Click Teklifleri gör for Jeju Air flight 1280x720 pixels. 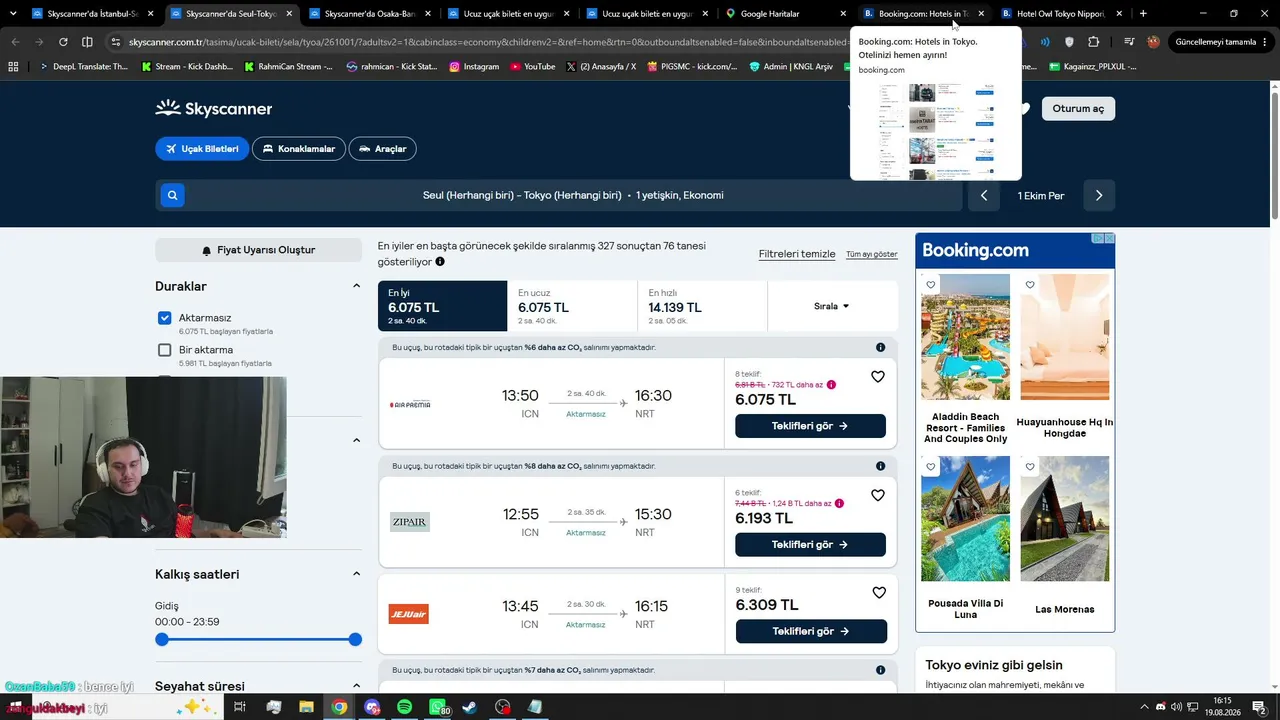coord(811,631)
